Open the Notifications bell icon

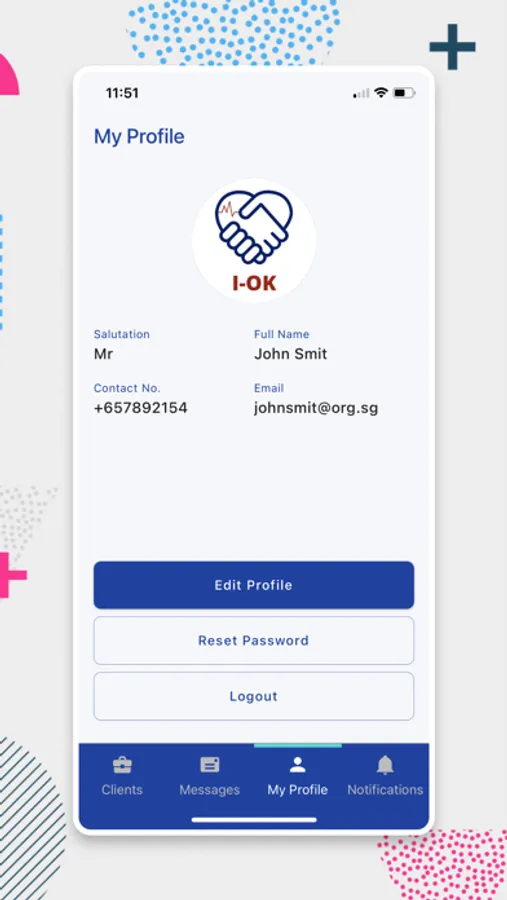pyautogui.click(x=385, y=765)
